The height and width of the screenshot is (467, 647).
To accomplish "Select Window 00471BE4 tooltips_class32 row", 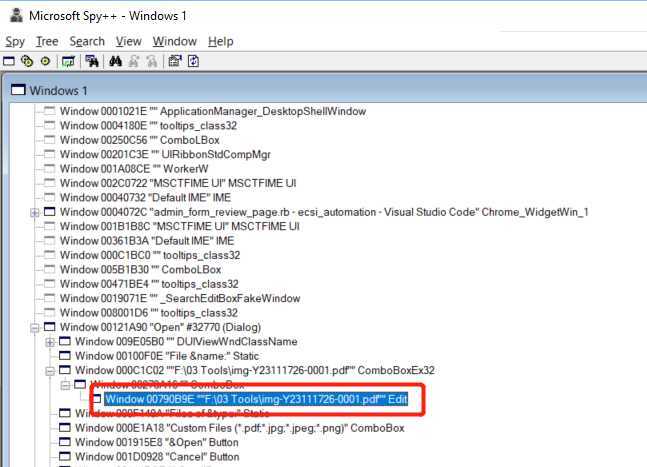I will click(149, 284).
